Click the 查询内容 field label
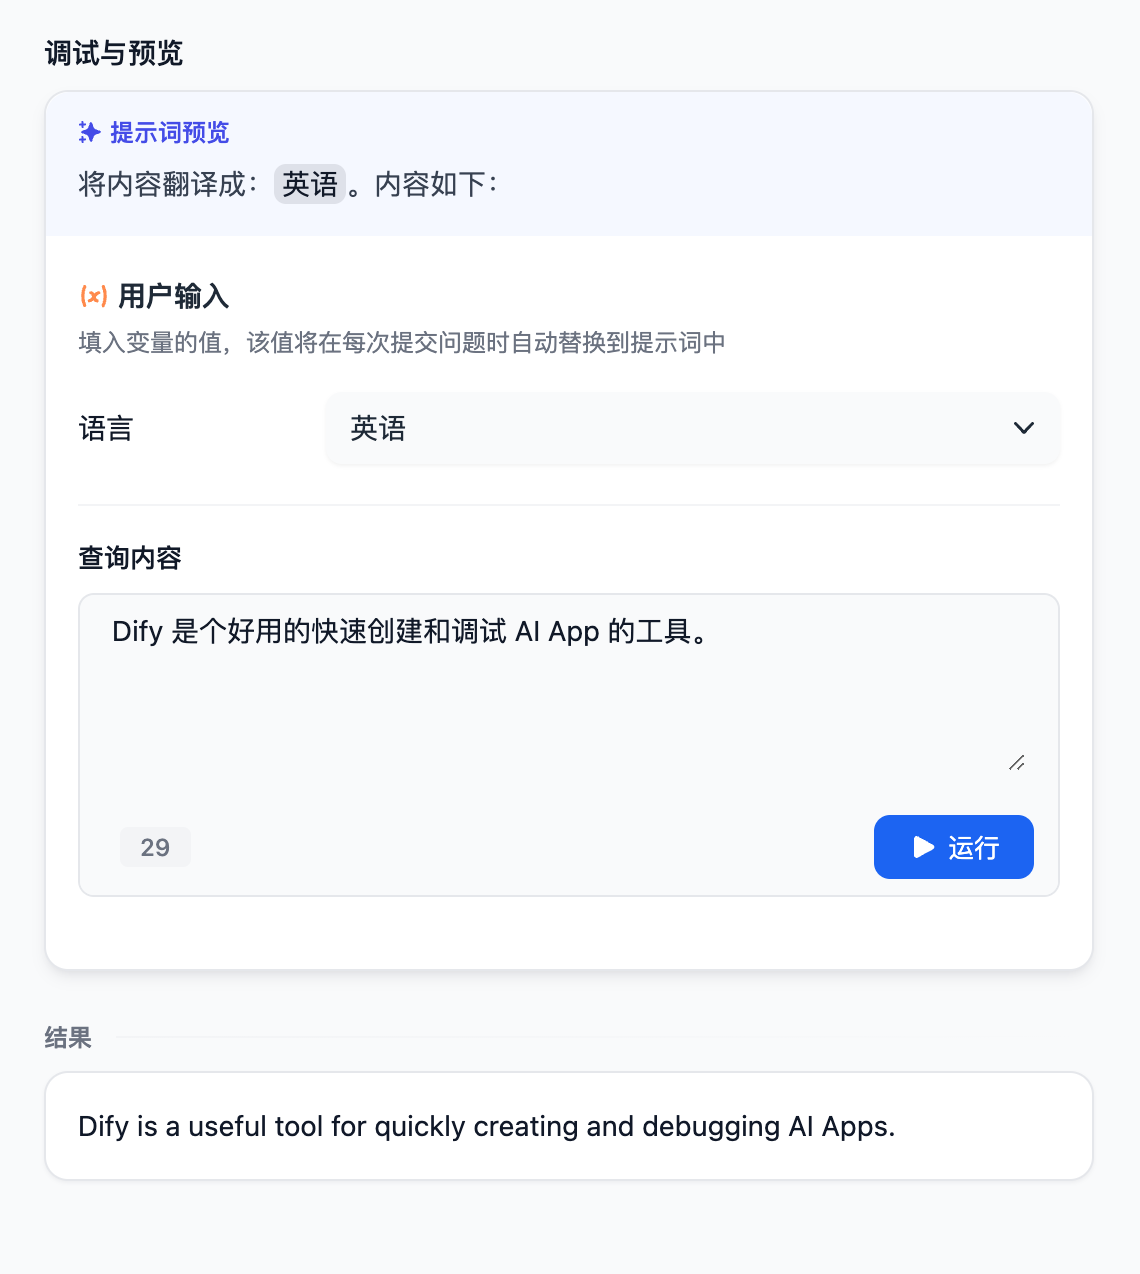 click(x=130, y=558)
